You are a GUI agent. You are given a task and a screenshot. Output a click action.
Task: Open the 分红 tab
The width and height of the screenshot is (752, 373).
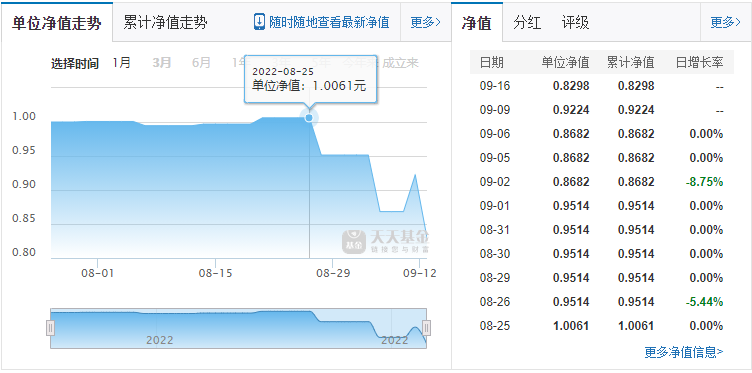click(x=527, y=23)
